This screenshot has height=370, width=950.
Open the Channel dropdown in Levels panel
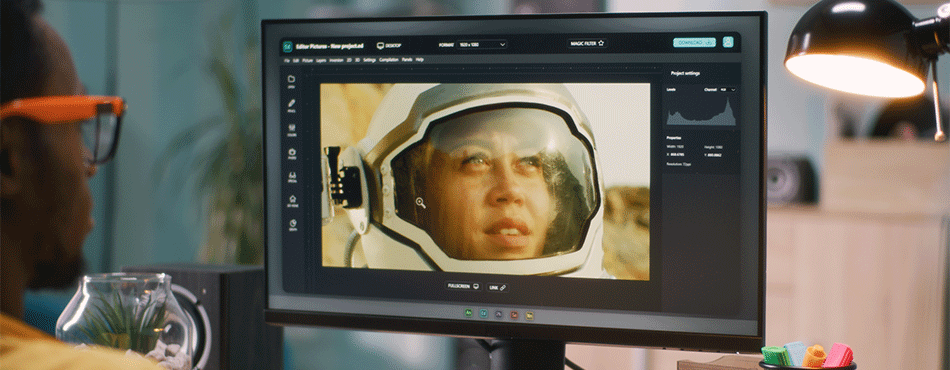[x=727, y=89]
